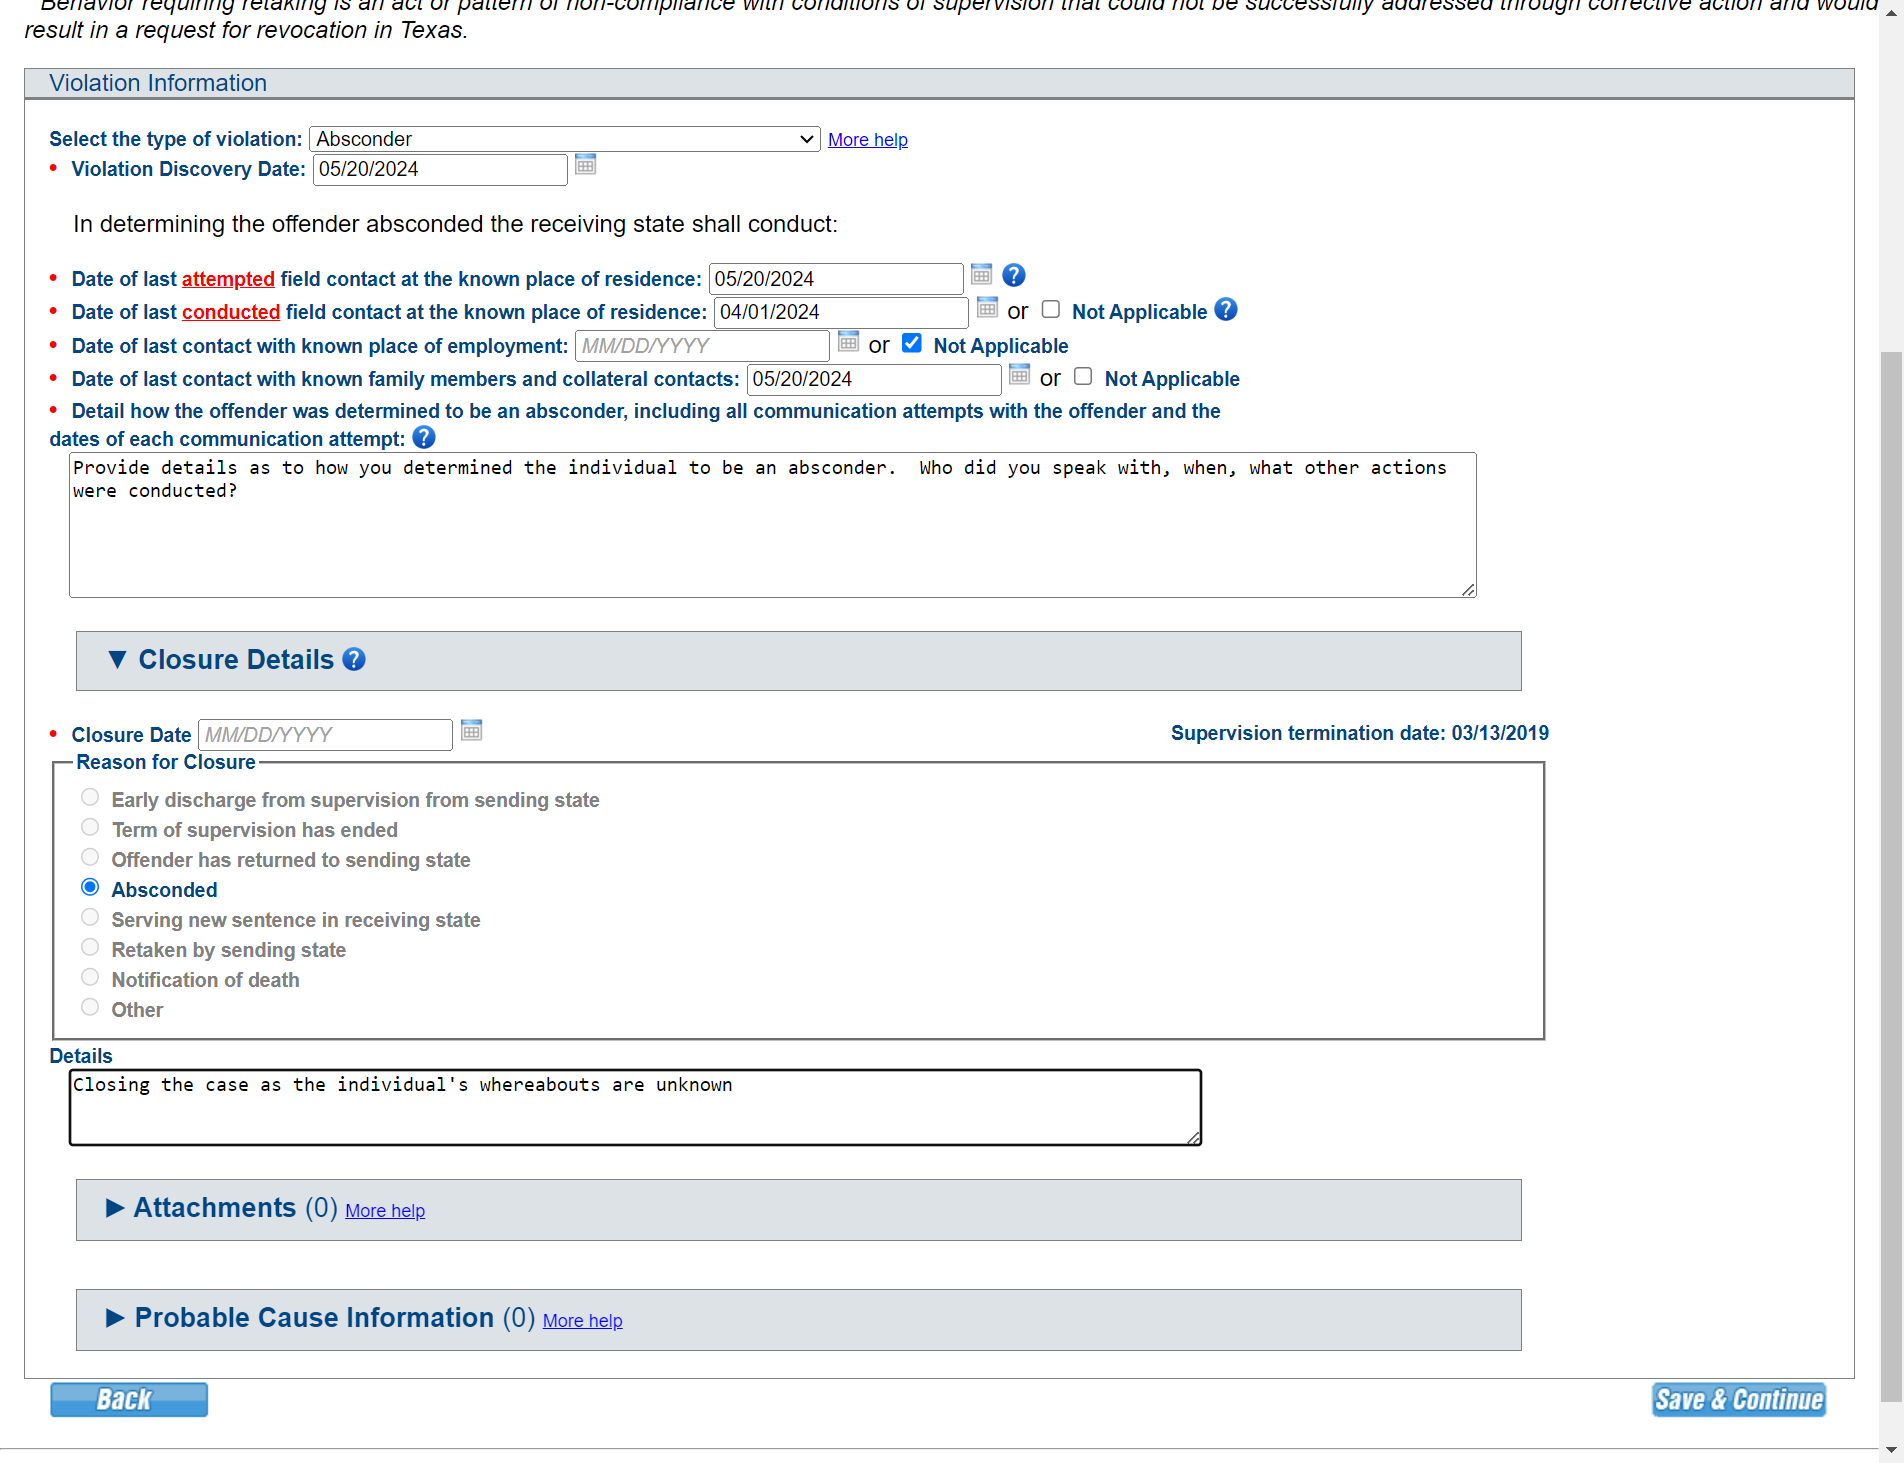Open calendar for family and collateral contacts
This screenshot has height=1463, width=1904.
tap(1019, 375)
